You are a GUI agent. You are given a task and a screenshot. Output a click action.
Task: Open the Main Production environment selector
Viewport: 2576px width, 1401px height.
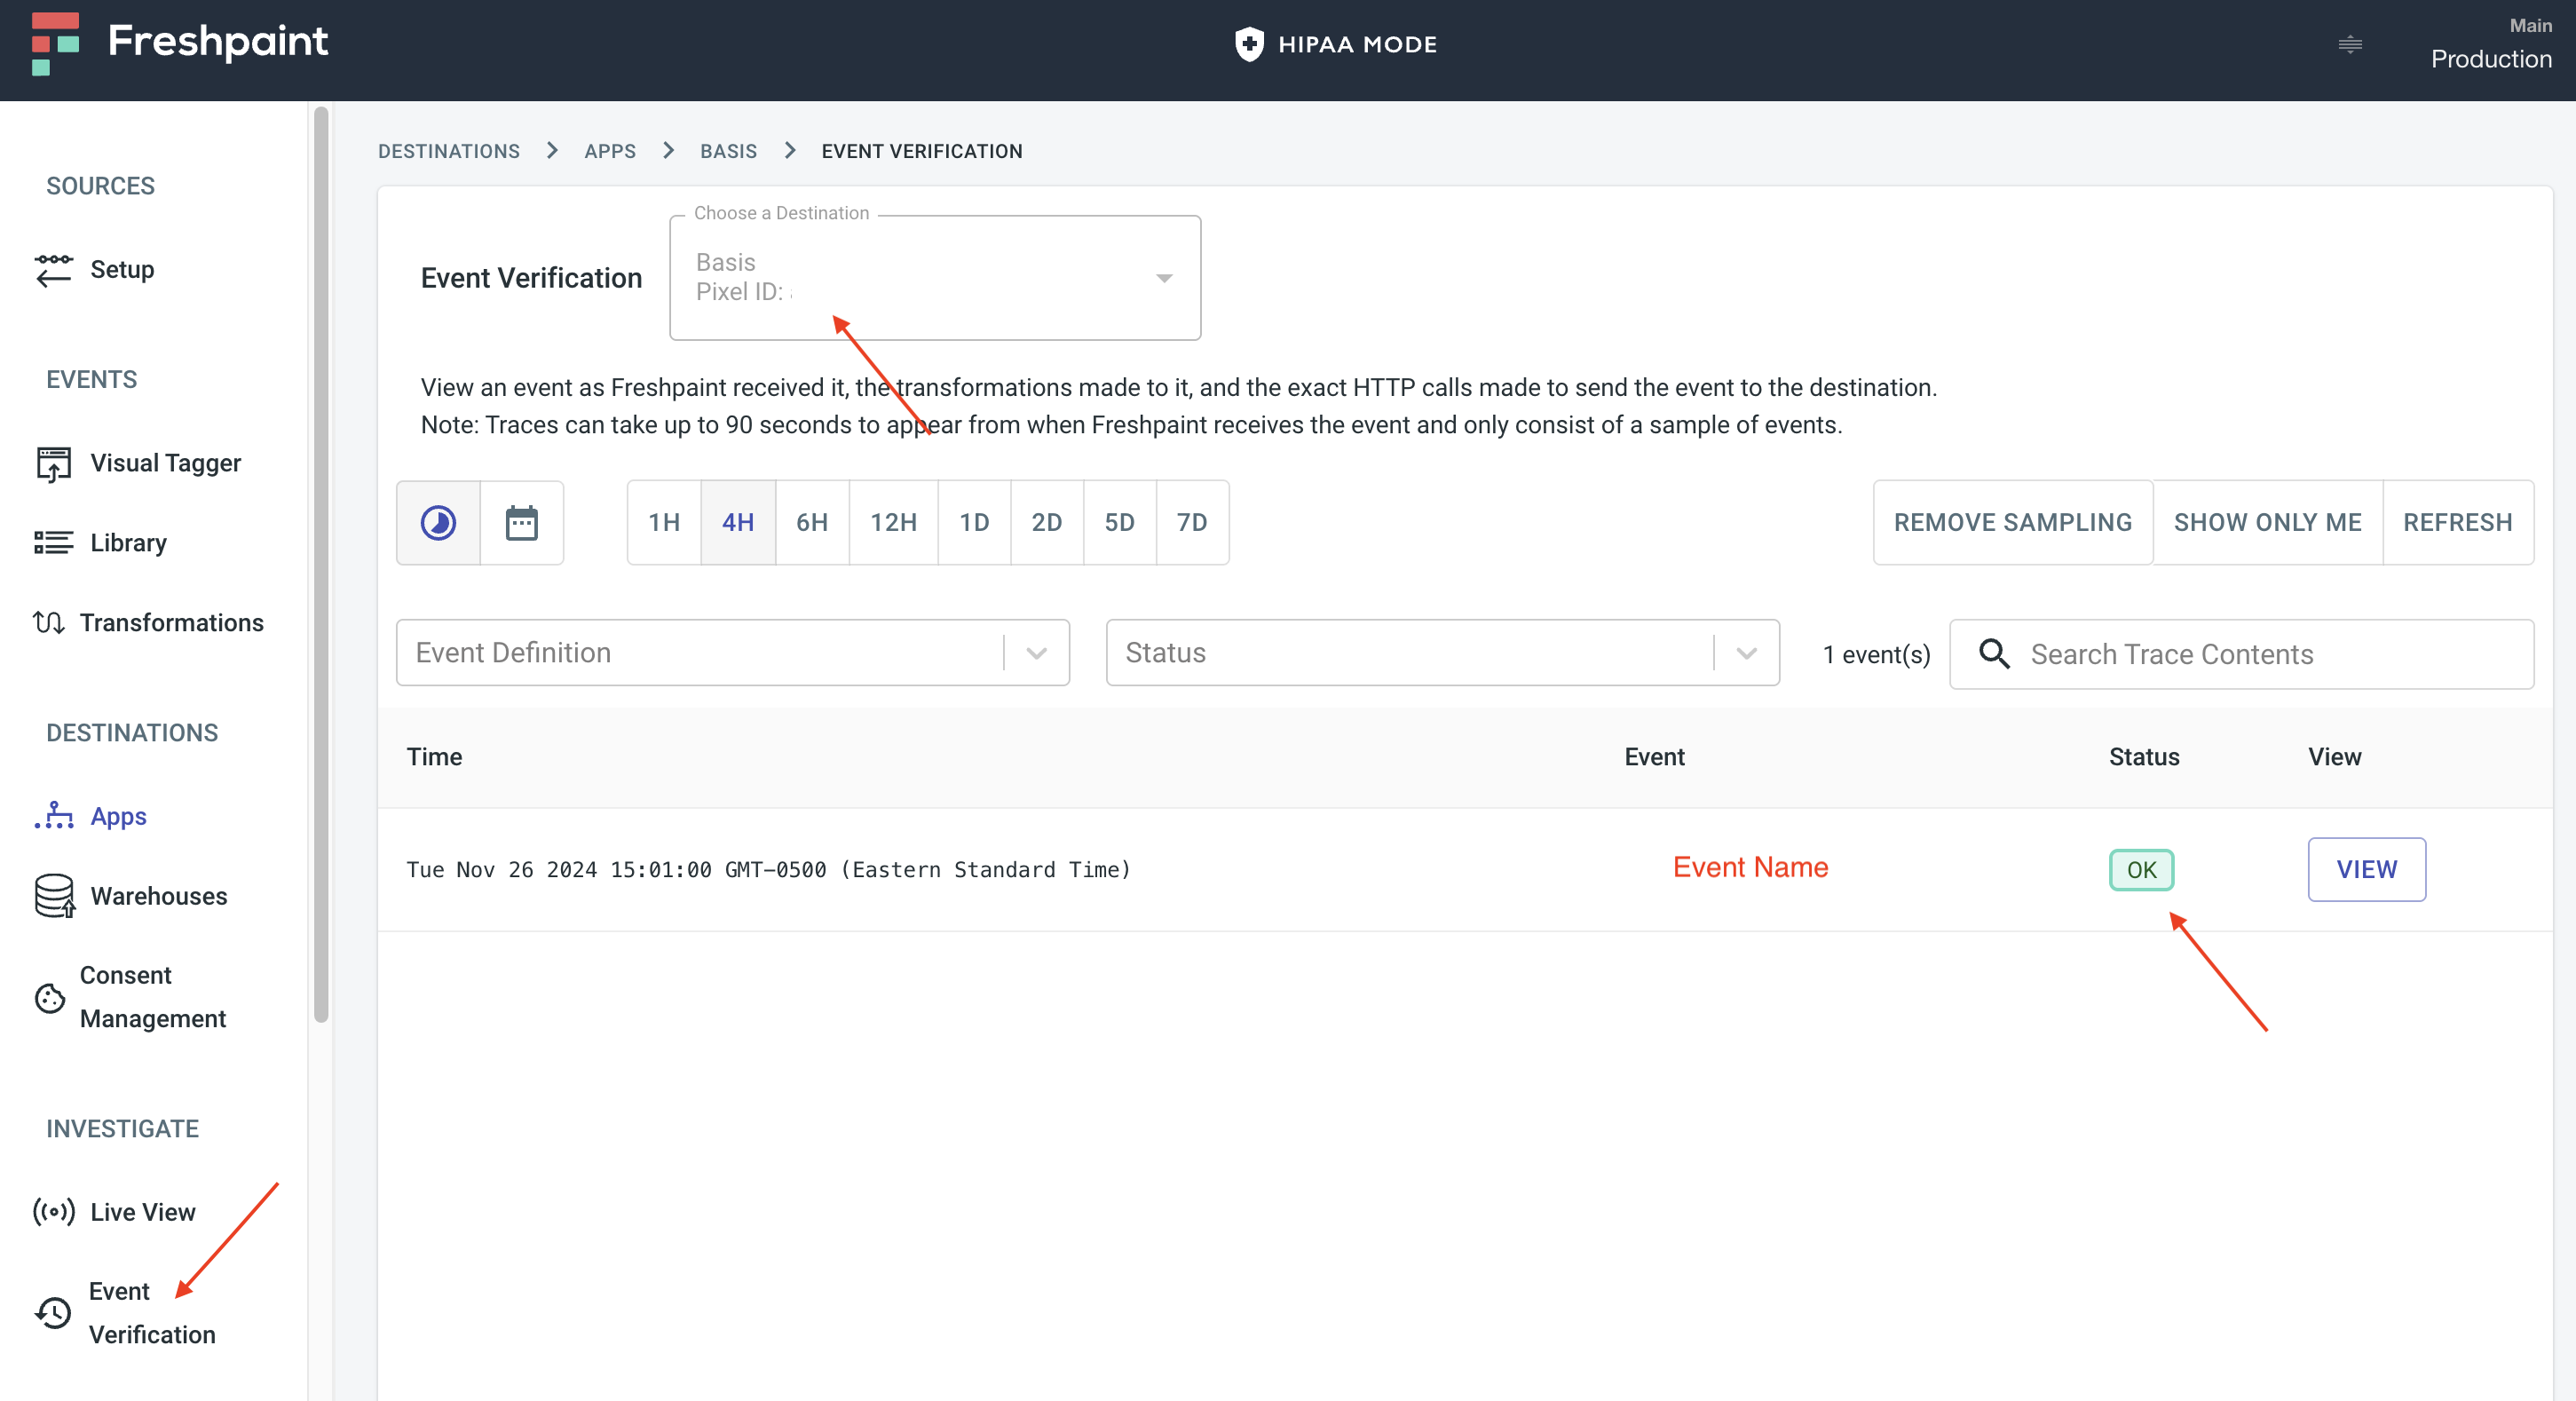[x=2491, y=45]
